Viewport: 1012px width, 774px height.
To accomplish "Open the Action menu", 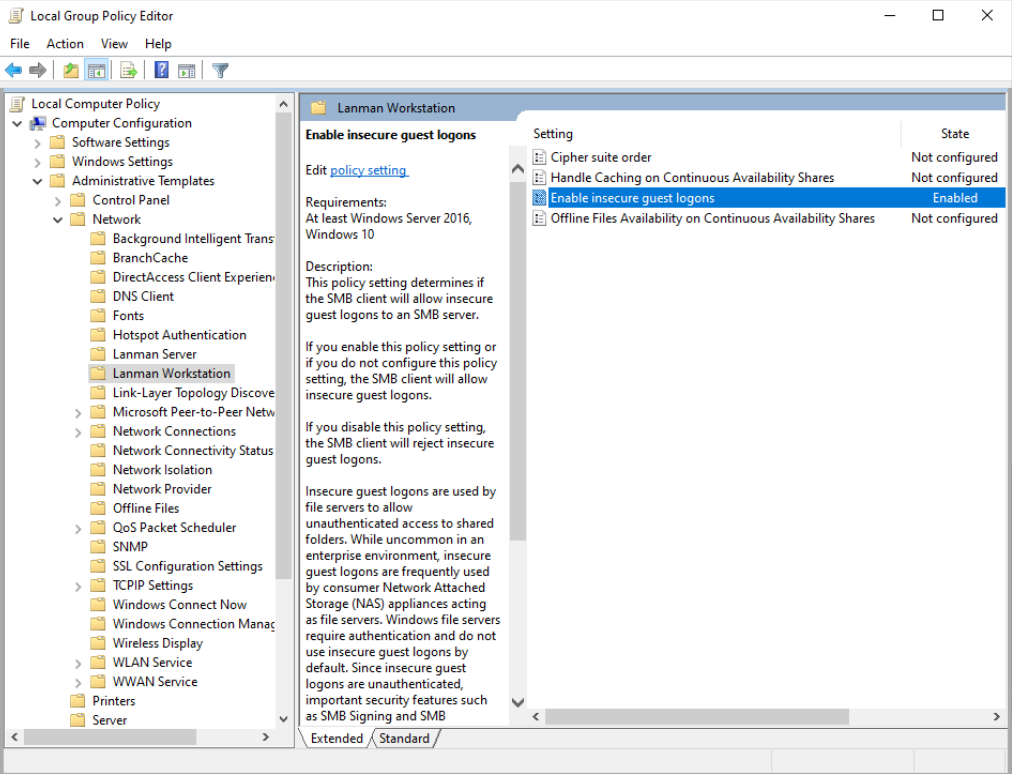I will click(65, 43).
